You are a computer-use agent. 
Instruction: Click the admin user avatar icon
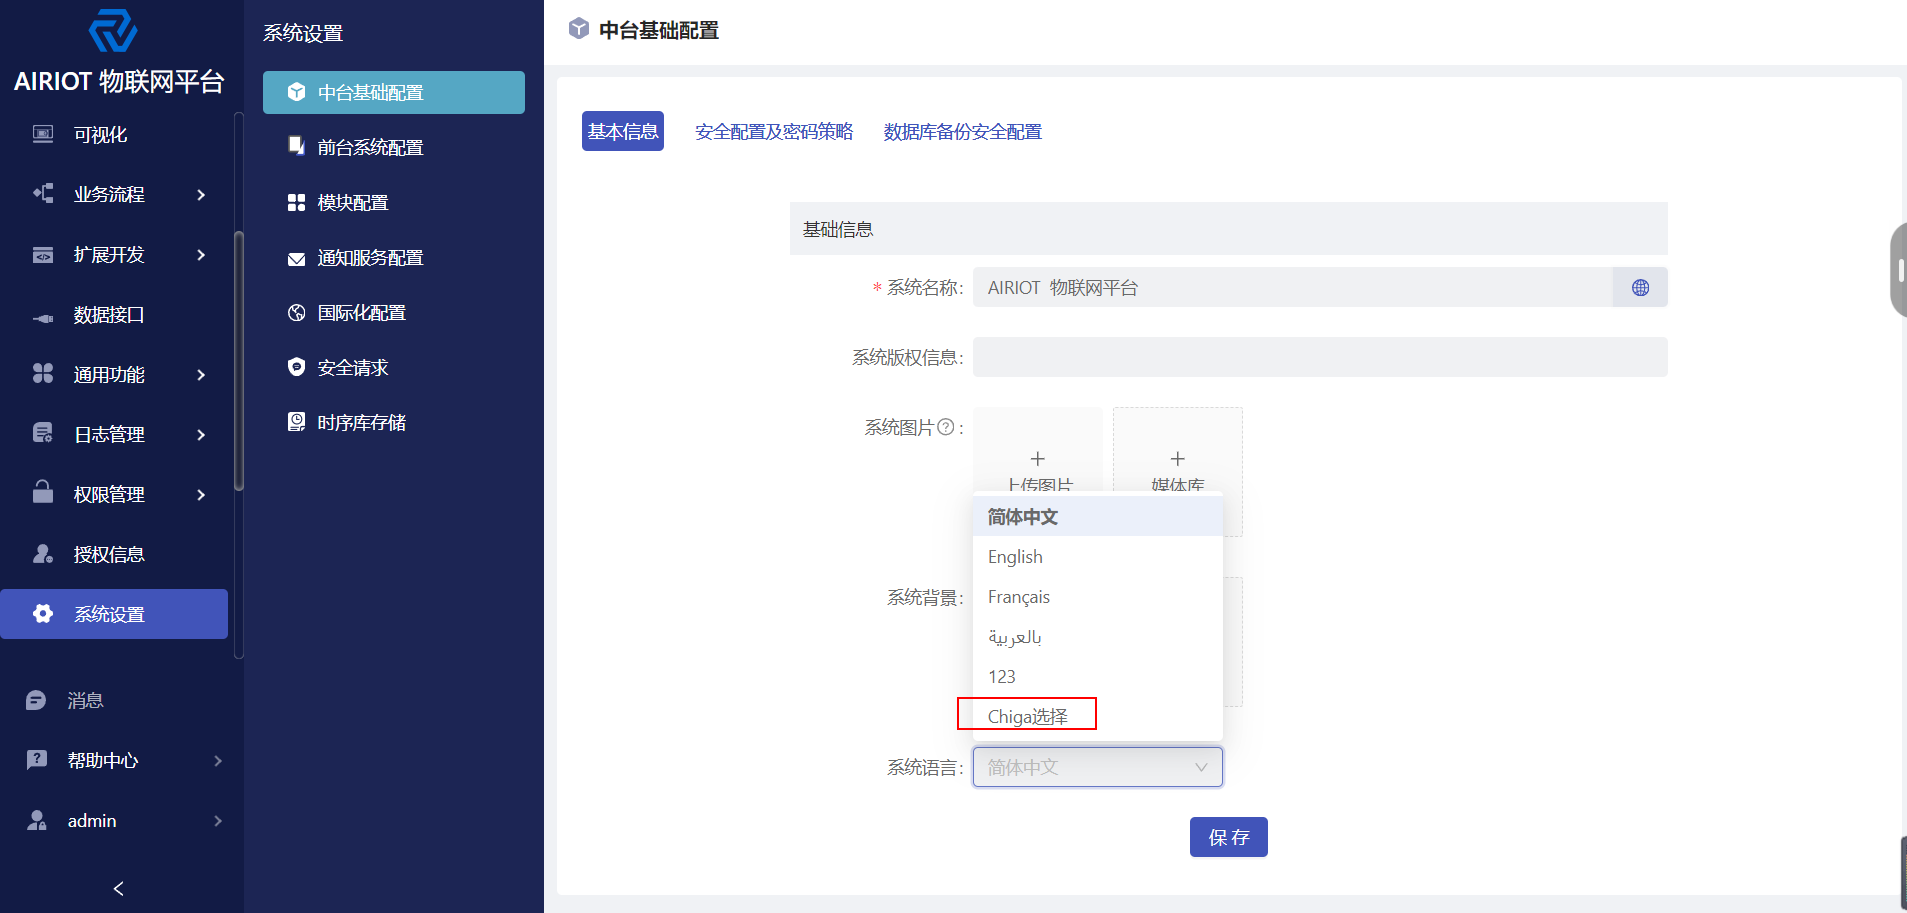click(36, 820)
